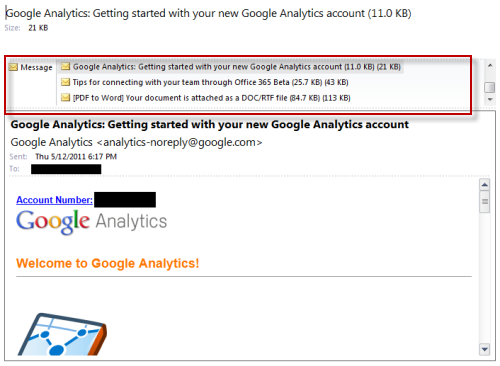Click attachment list scroll down arrow
Viewport: 500px width, 366px height.
point(490,99)
